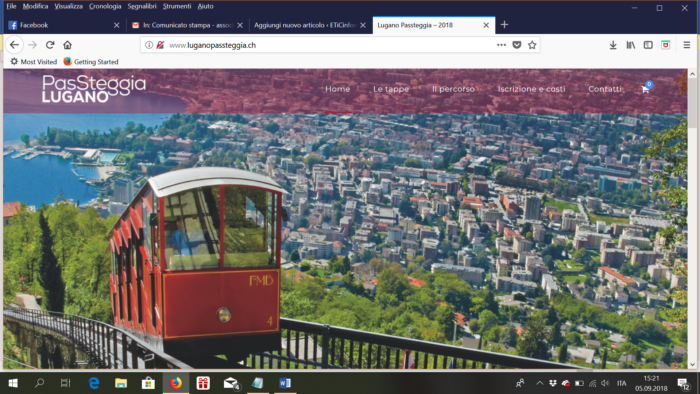Save page to Pocket icon

[x=517, y=45]
